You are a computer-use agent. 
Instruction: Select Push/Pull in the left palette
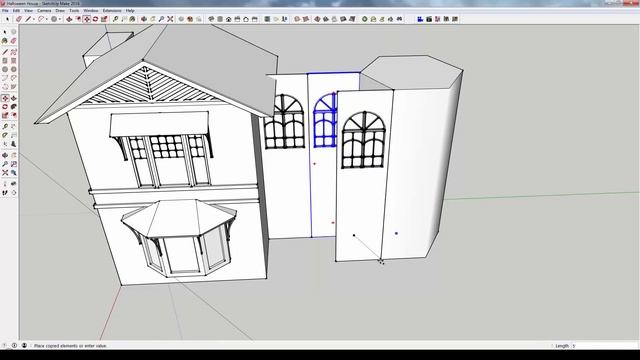pos(13,98)
